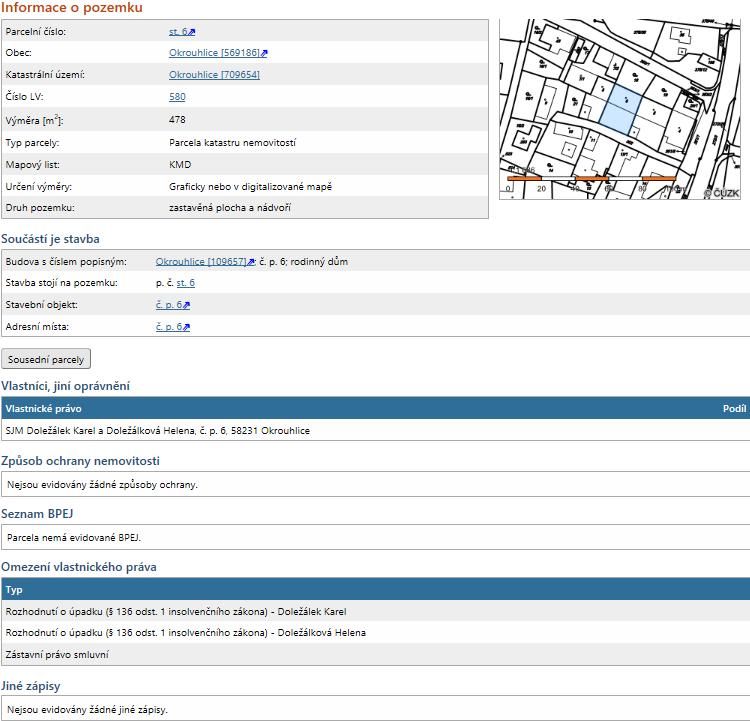Screen dimensions: 750x721
Task: Click the text Parcela nemá evidované BPEJ
Action: click(x=74, y=538)
